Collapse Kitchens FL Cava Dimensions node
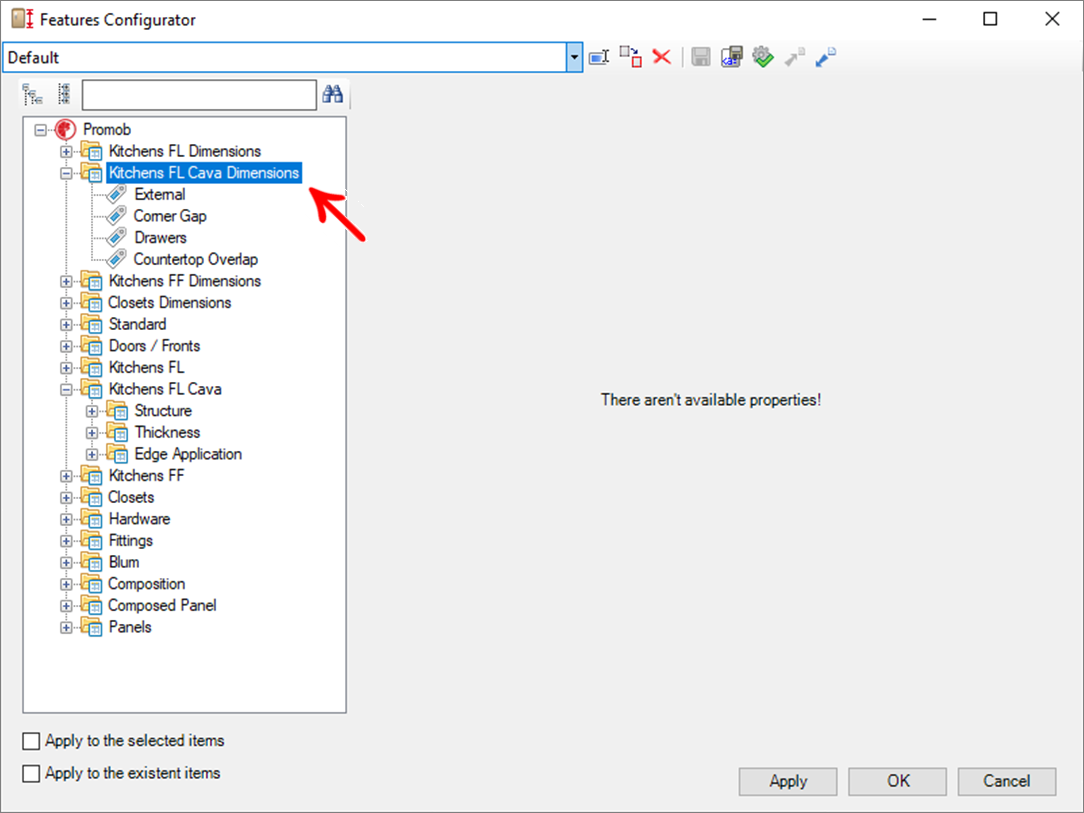The image size is (1084, 813). click(66, 174)
